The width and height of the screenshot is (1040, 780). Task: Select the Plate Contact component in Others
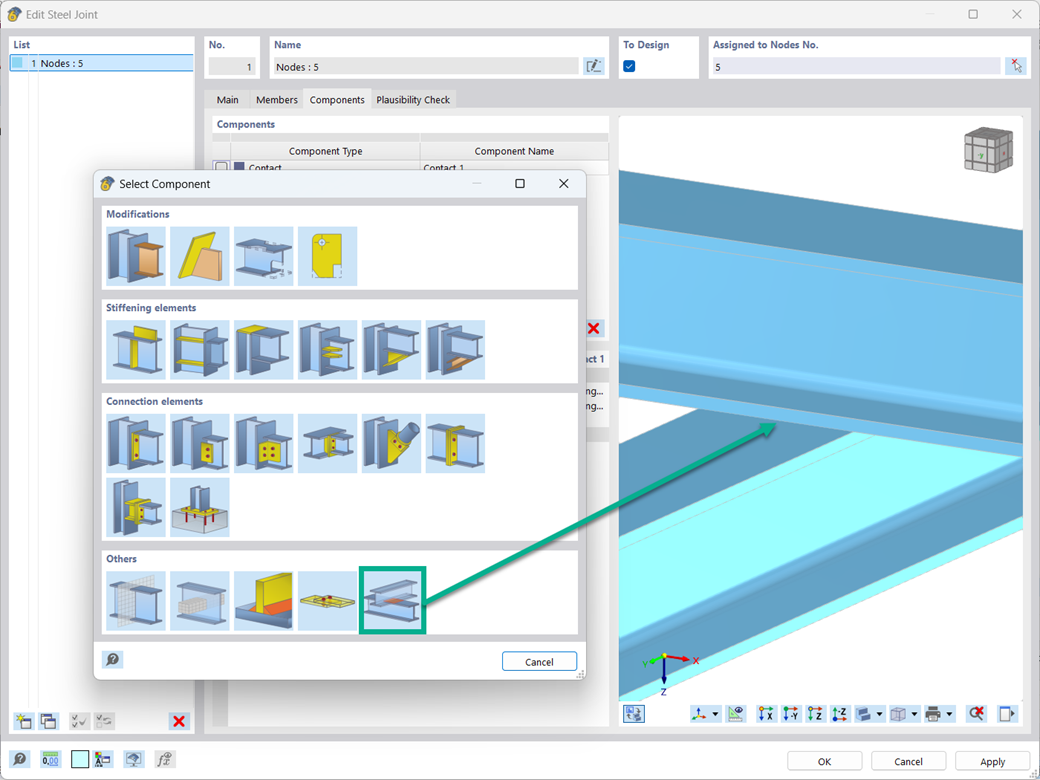click(x=392, y=600)
